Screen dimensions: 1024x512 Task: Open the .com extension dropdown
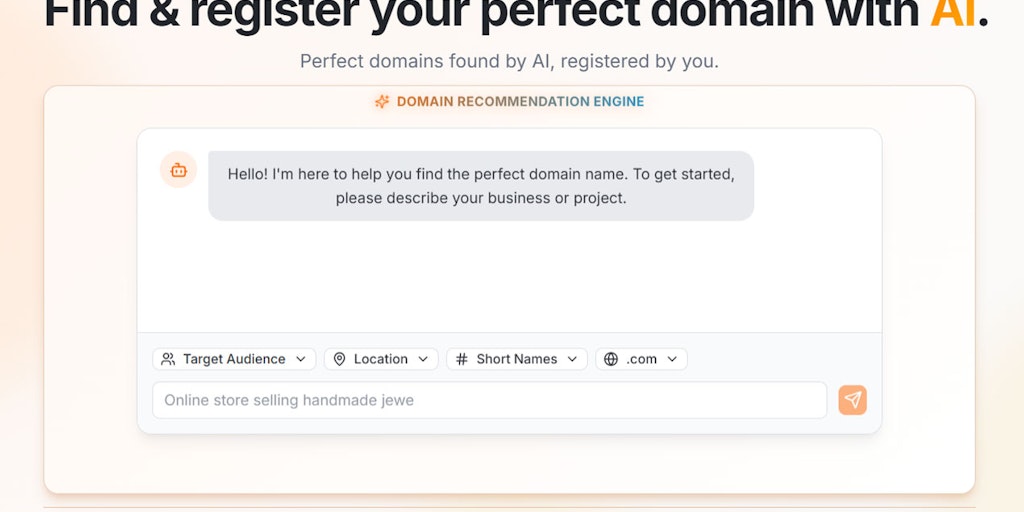[x=641, y=359]
